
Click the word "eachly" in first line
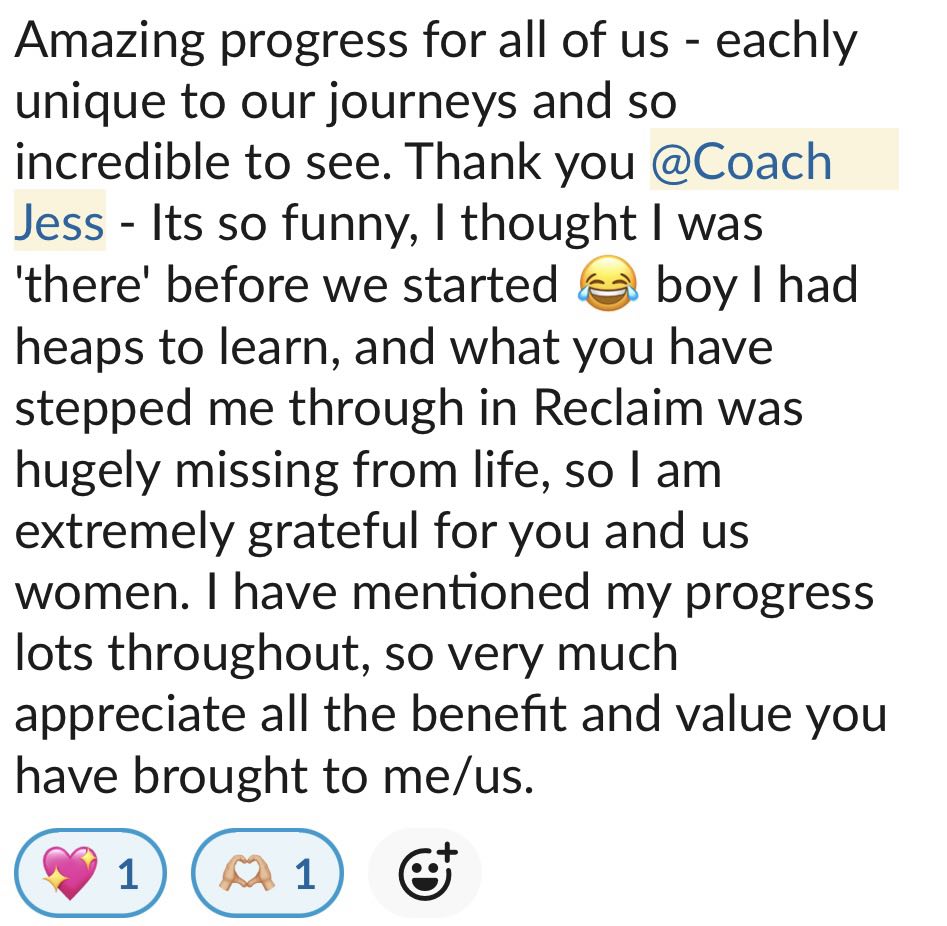click(787, 41)
